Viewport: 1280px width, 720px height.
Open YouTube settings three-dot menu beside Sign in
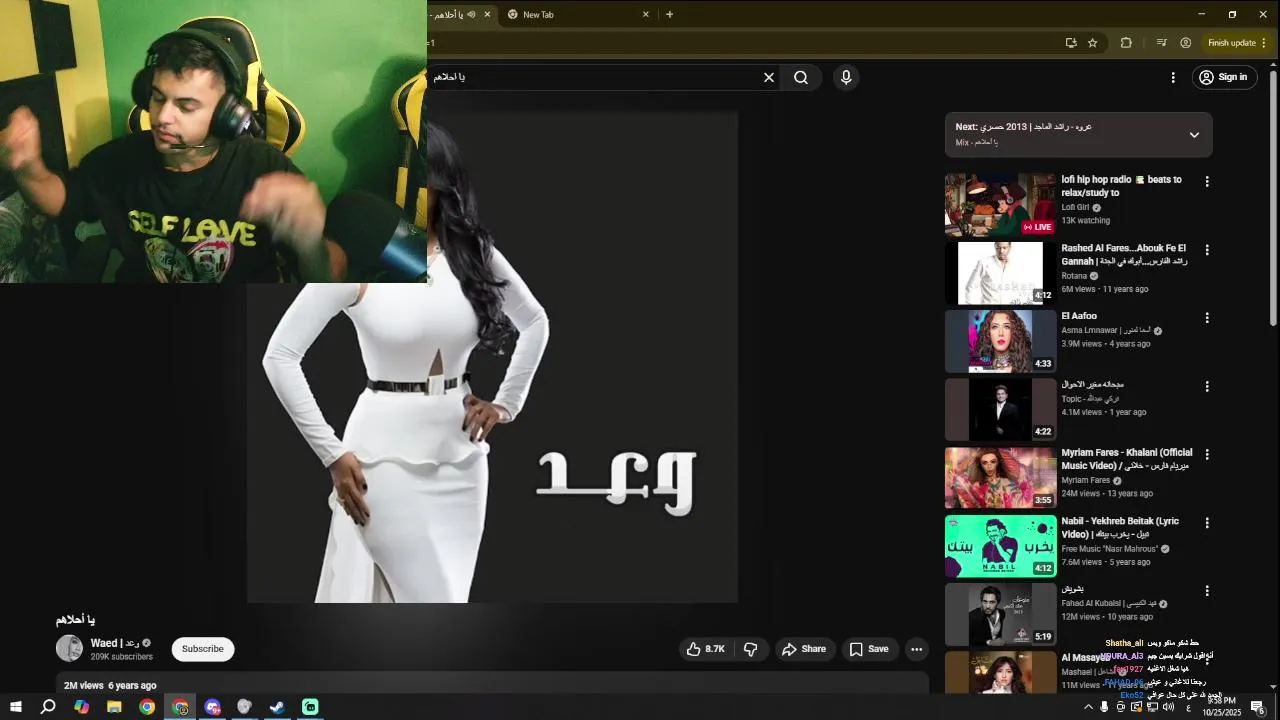pos(1173,77)
